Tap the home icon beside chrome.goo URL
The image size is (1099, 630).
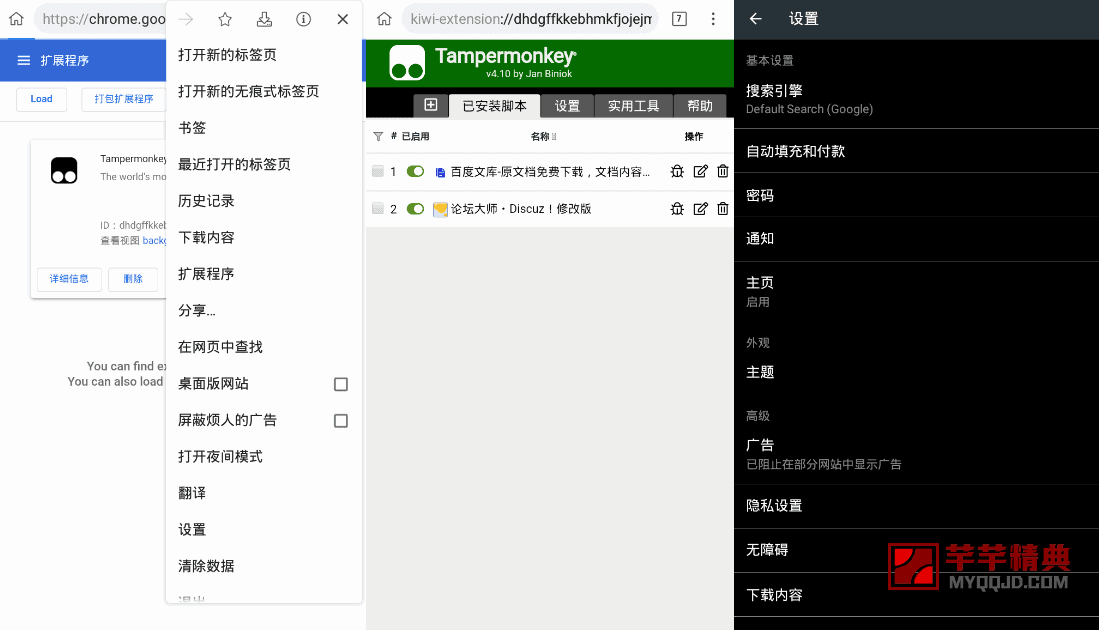click(x=16, y=19)
